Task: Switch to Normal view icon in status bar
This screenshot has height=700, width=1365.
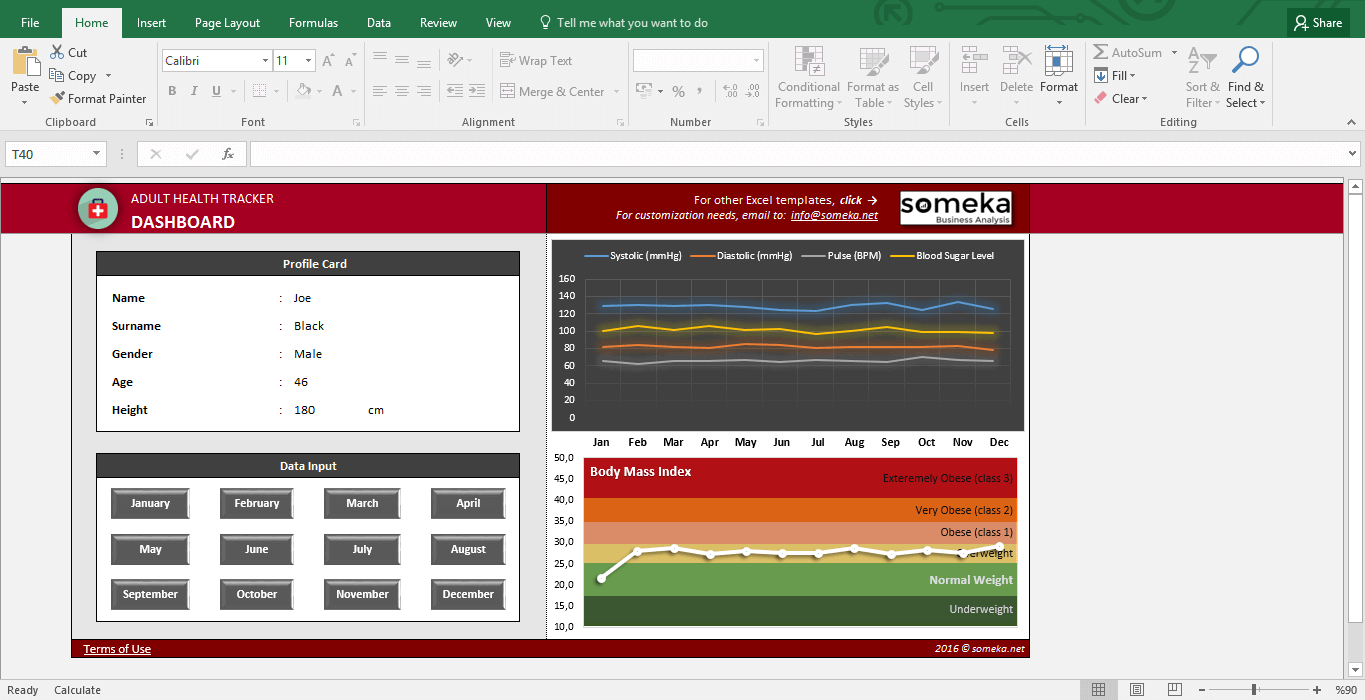Action: (x=1098, y=690)
